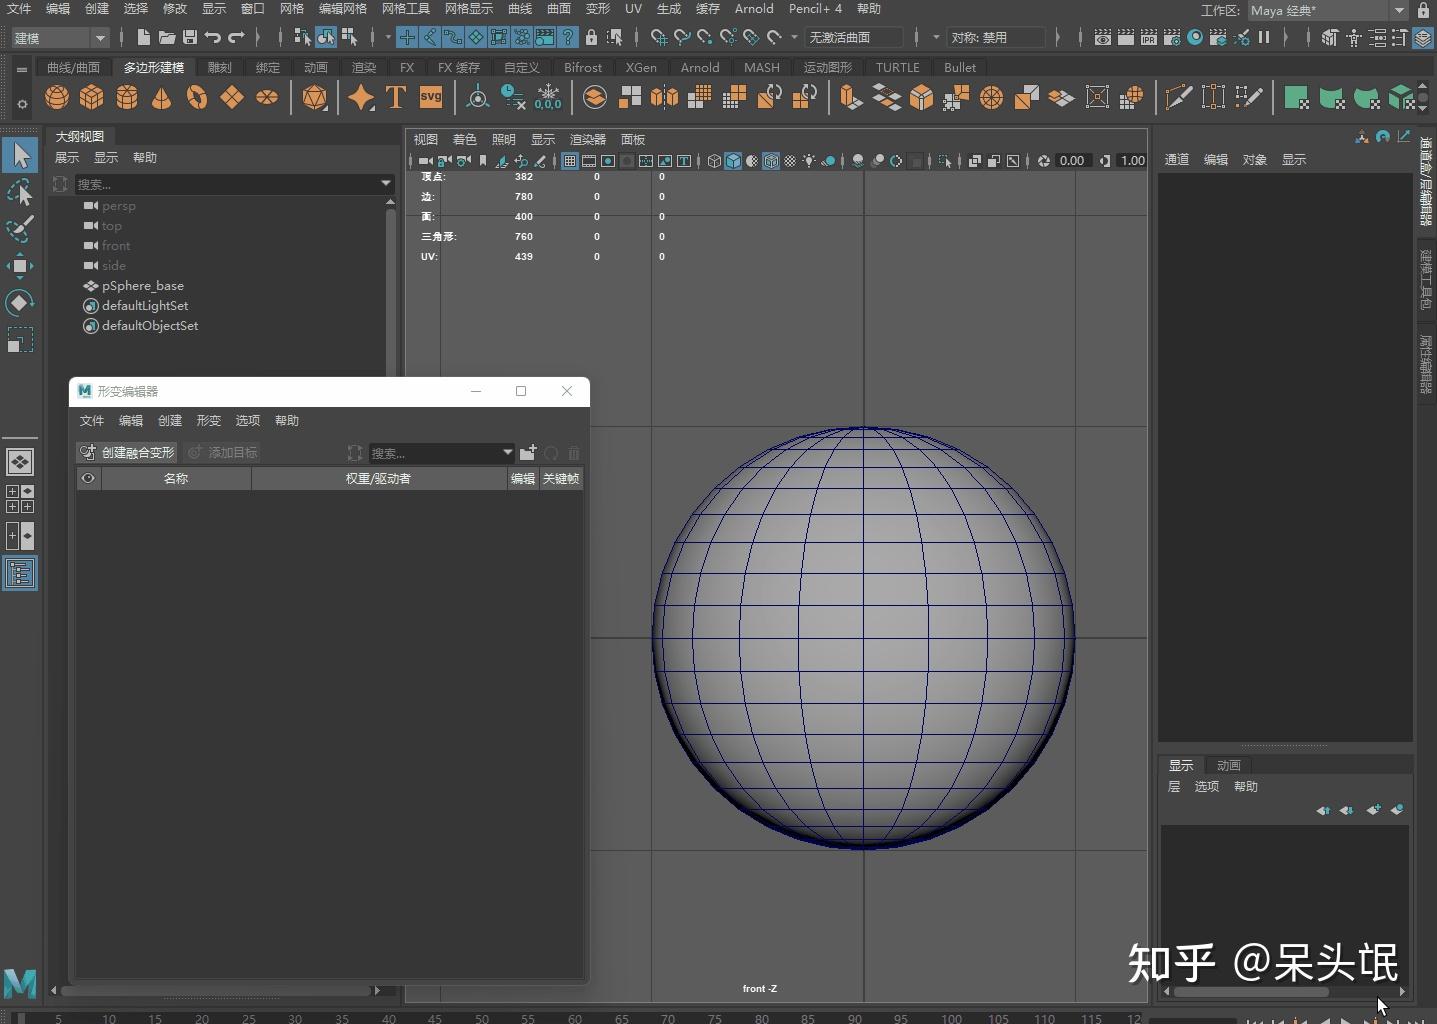Activate the Move tool in toolbox
This screenshot has height=1024, width=1437.
20,266
